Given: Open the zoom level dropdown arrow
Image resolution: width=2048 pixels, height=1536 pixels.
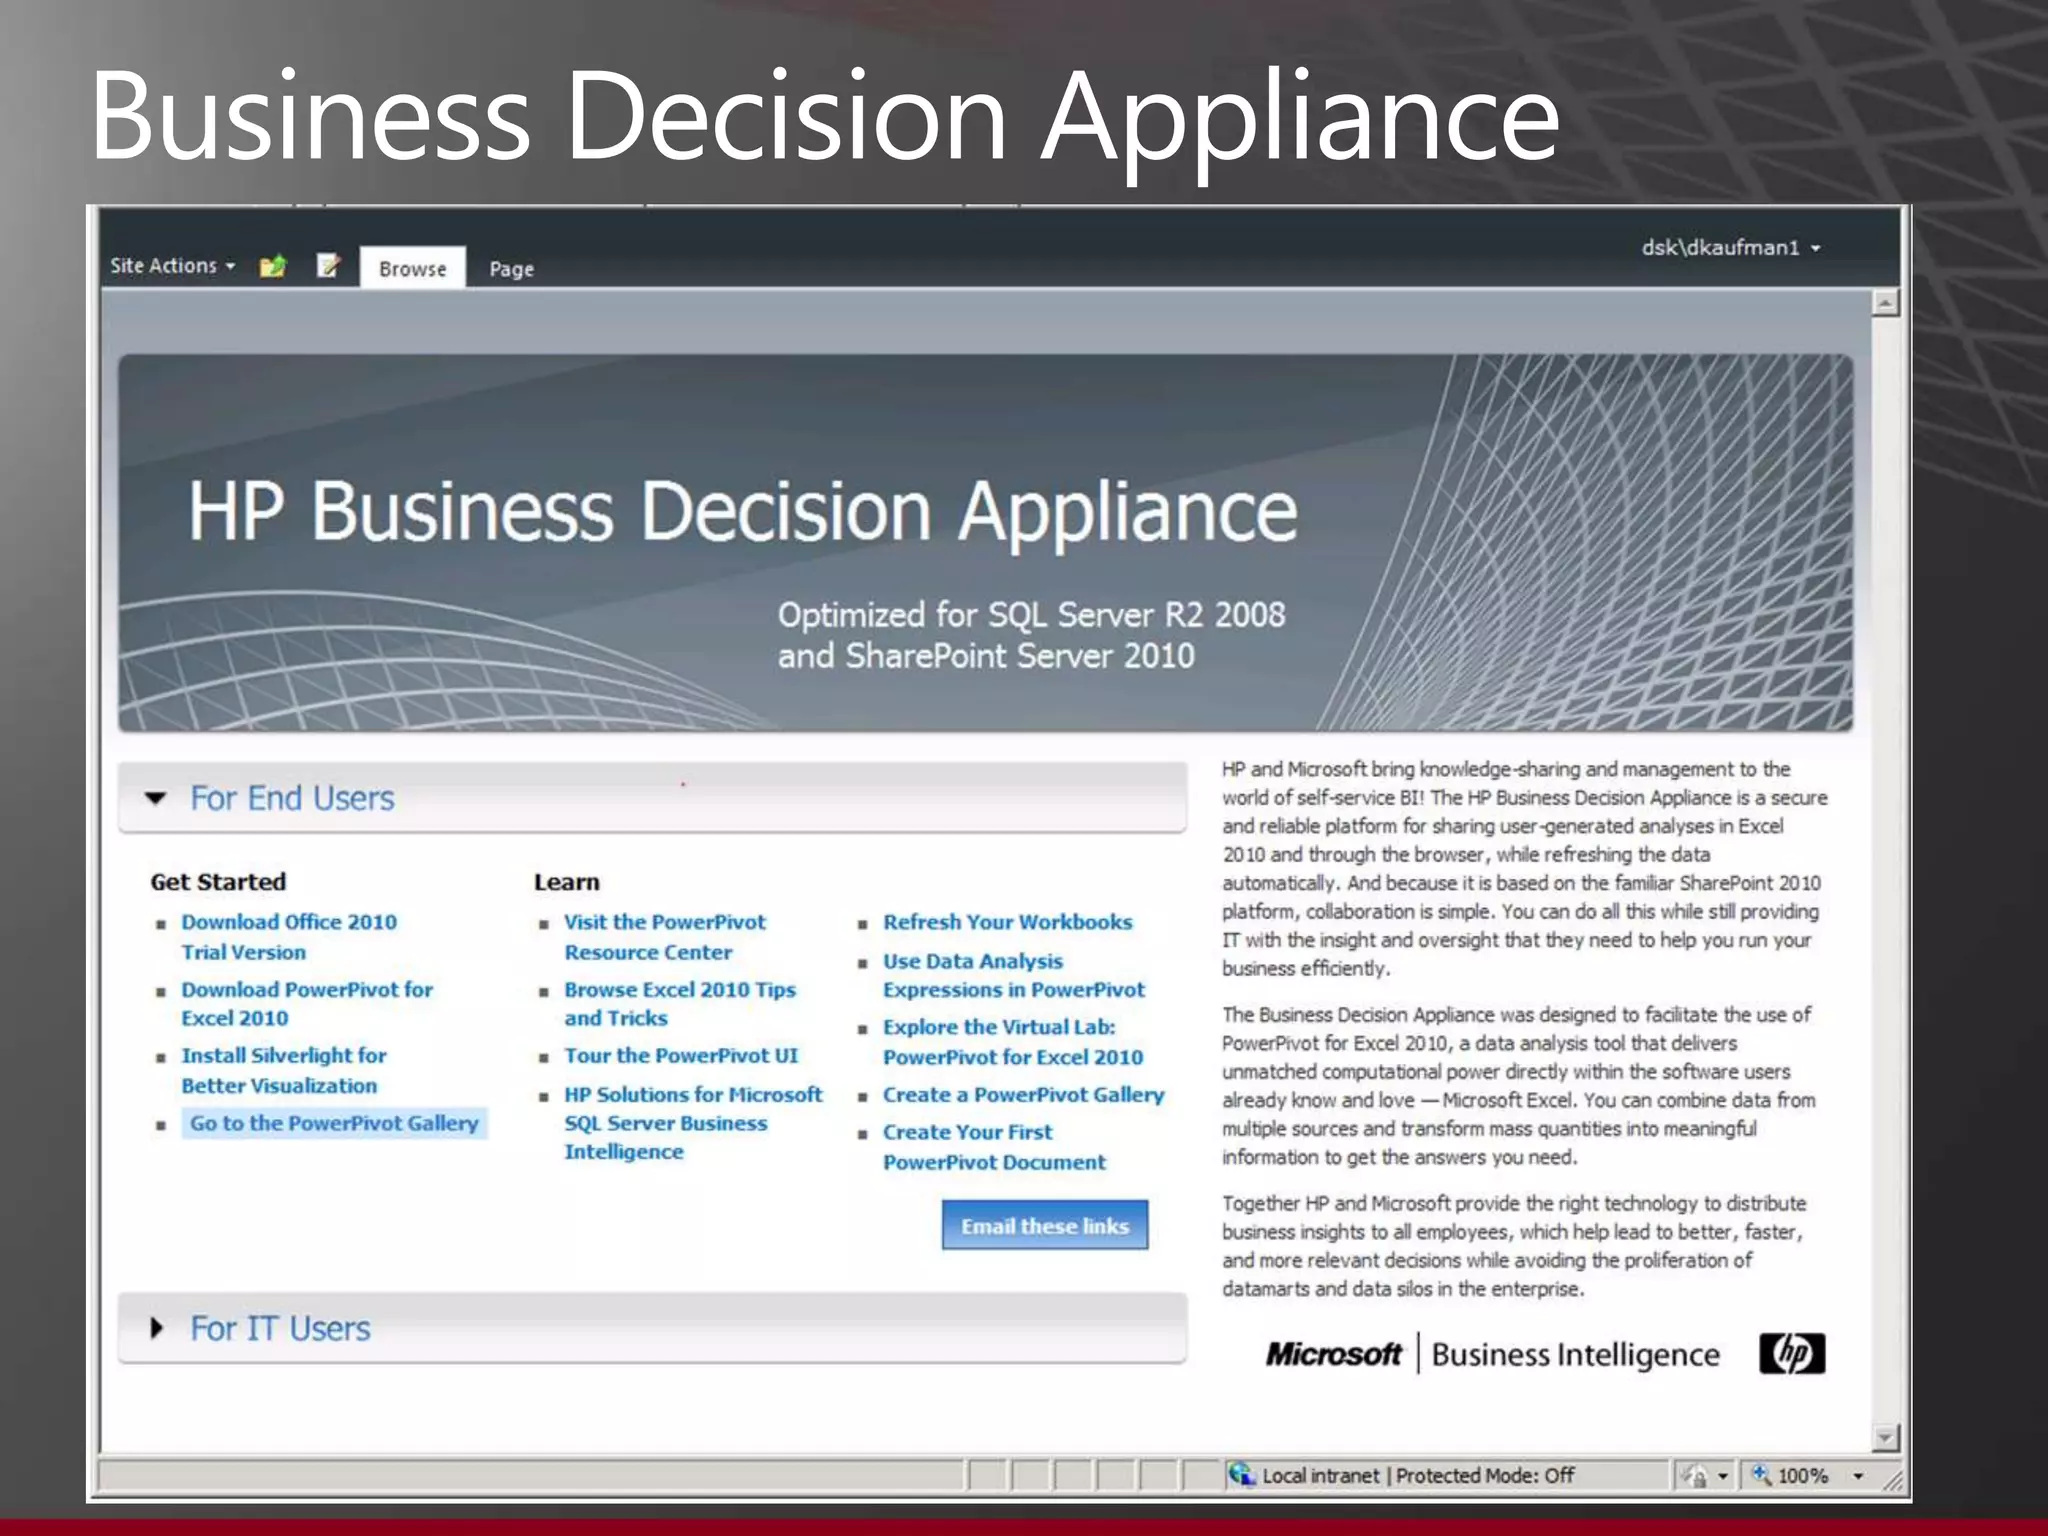Looking at the screenshot, I should [1858, 1476].
